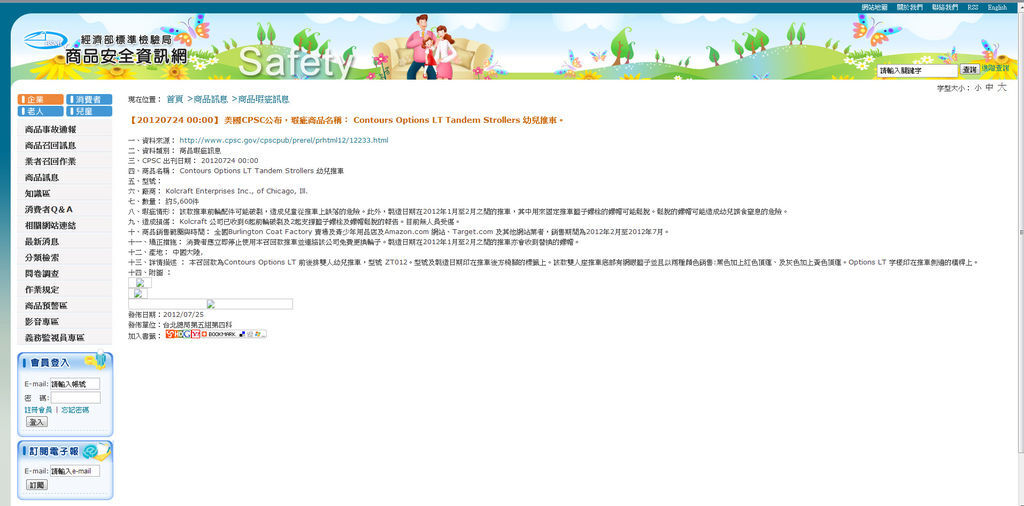Open the wide third attachment image
Image resolution: width=1024 pixels, height=506 pixels.
tap(210, 304)
